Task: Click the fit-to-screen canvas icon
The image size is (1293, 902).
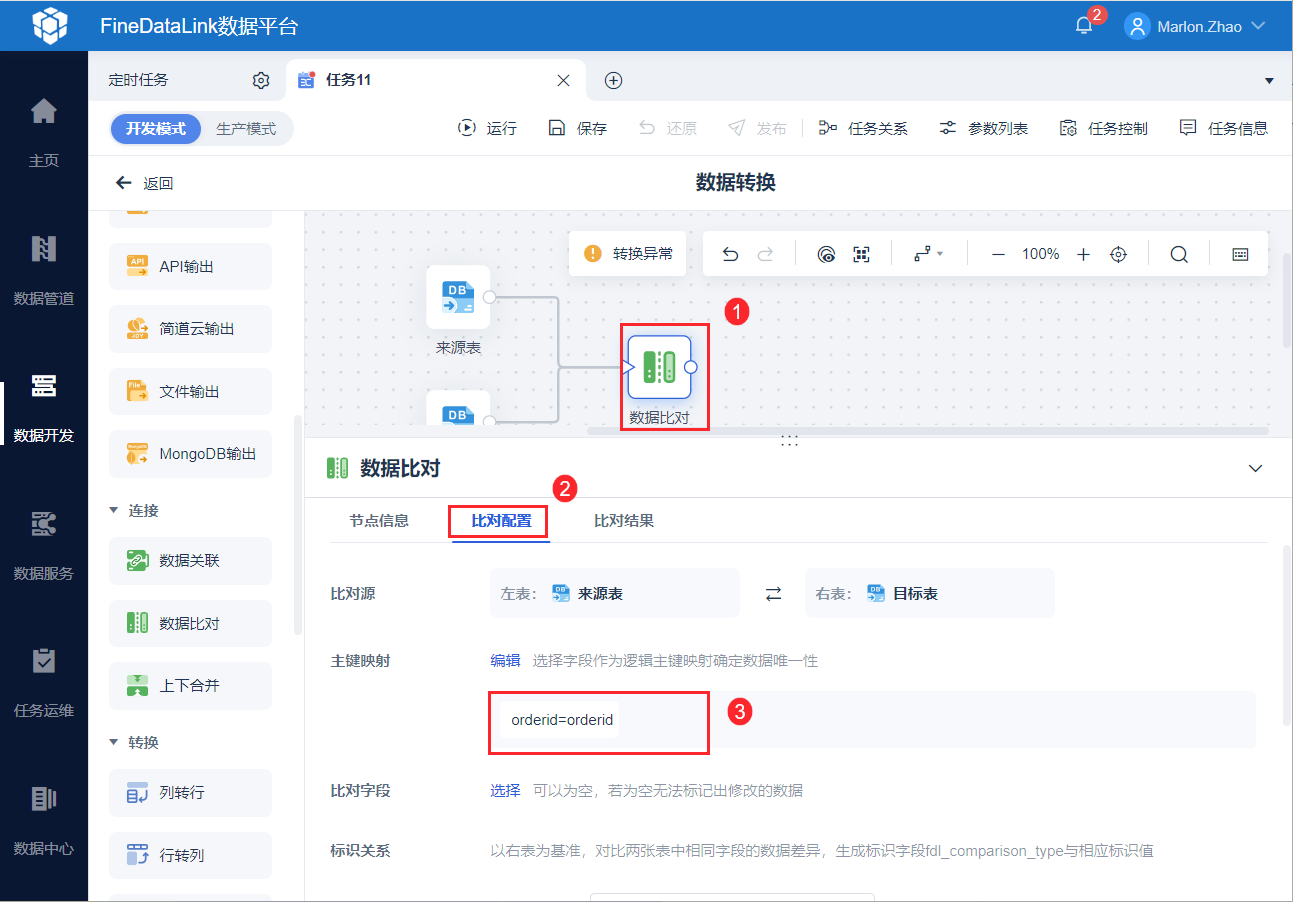Action: 861,254
